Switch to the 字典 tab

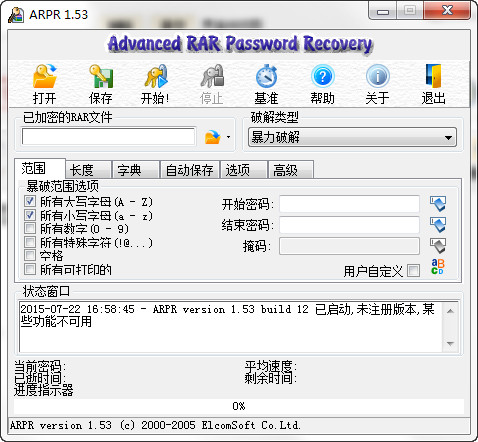tap(136, 170)
